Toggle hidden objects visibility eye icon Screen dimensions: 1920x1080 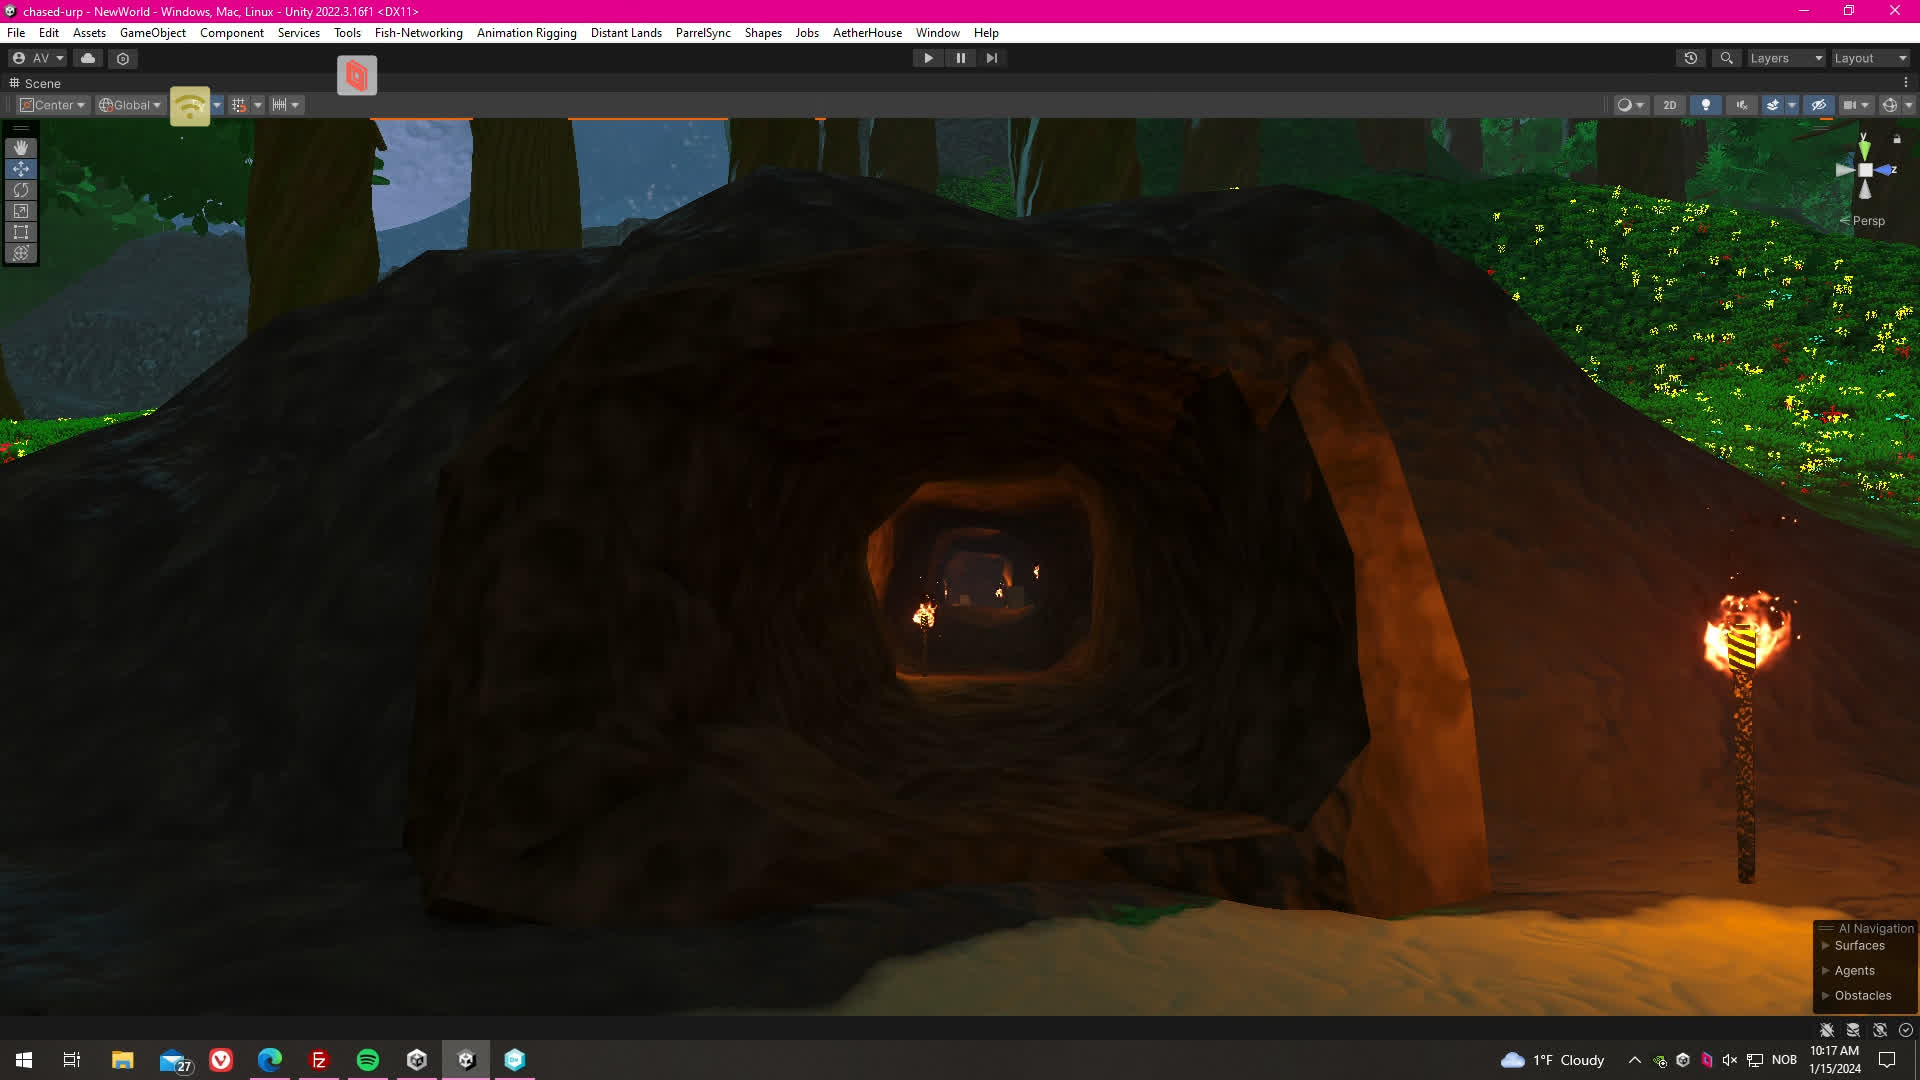1819,105
